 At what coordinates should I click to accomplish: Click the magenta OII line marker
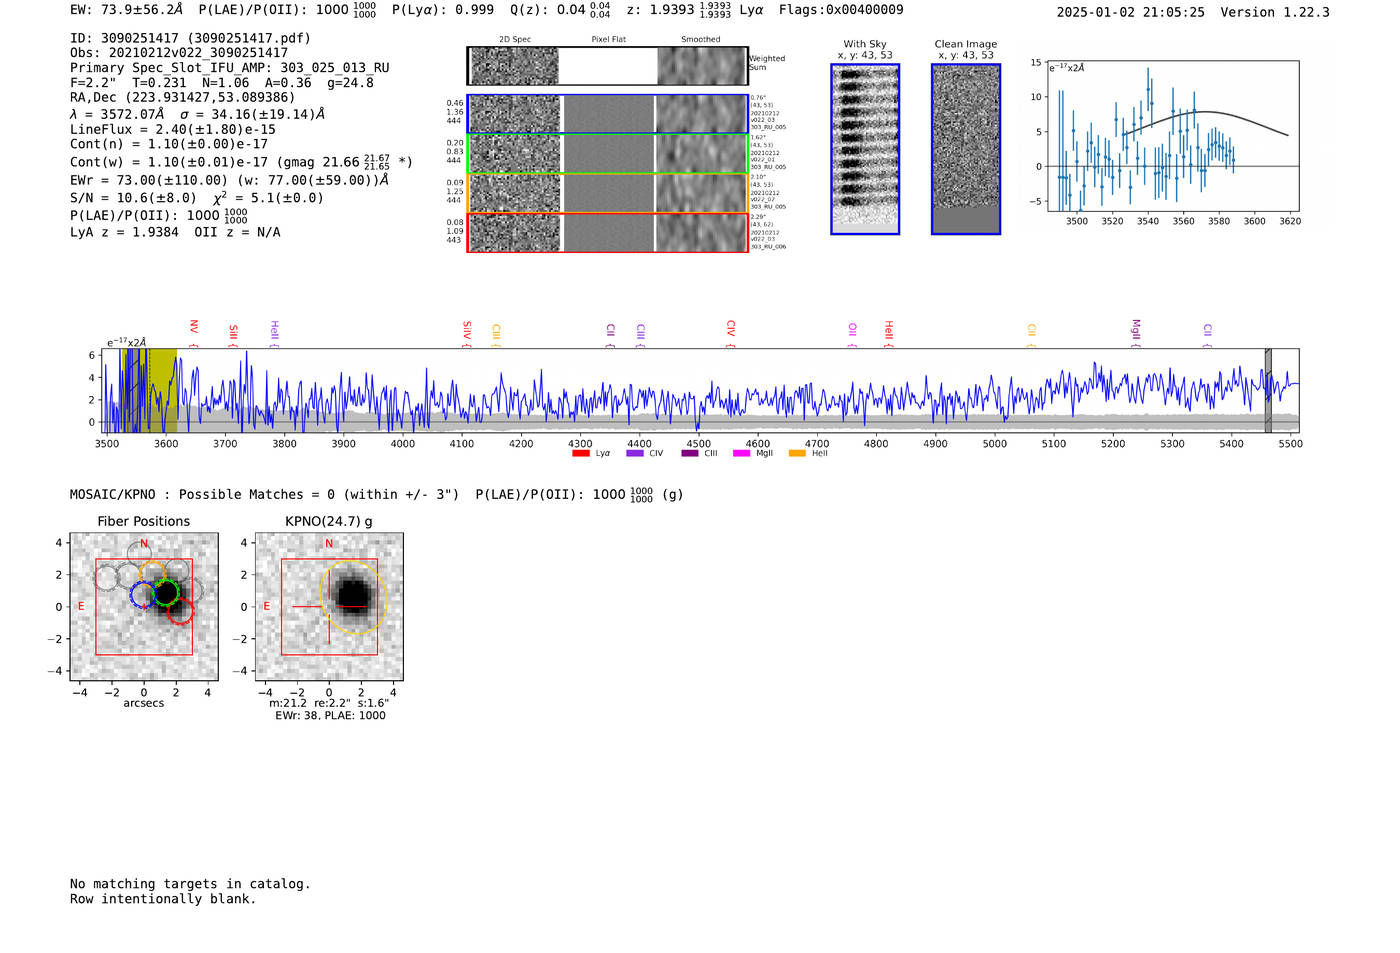tap(852, 331)
